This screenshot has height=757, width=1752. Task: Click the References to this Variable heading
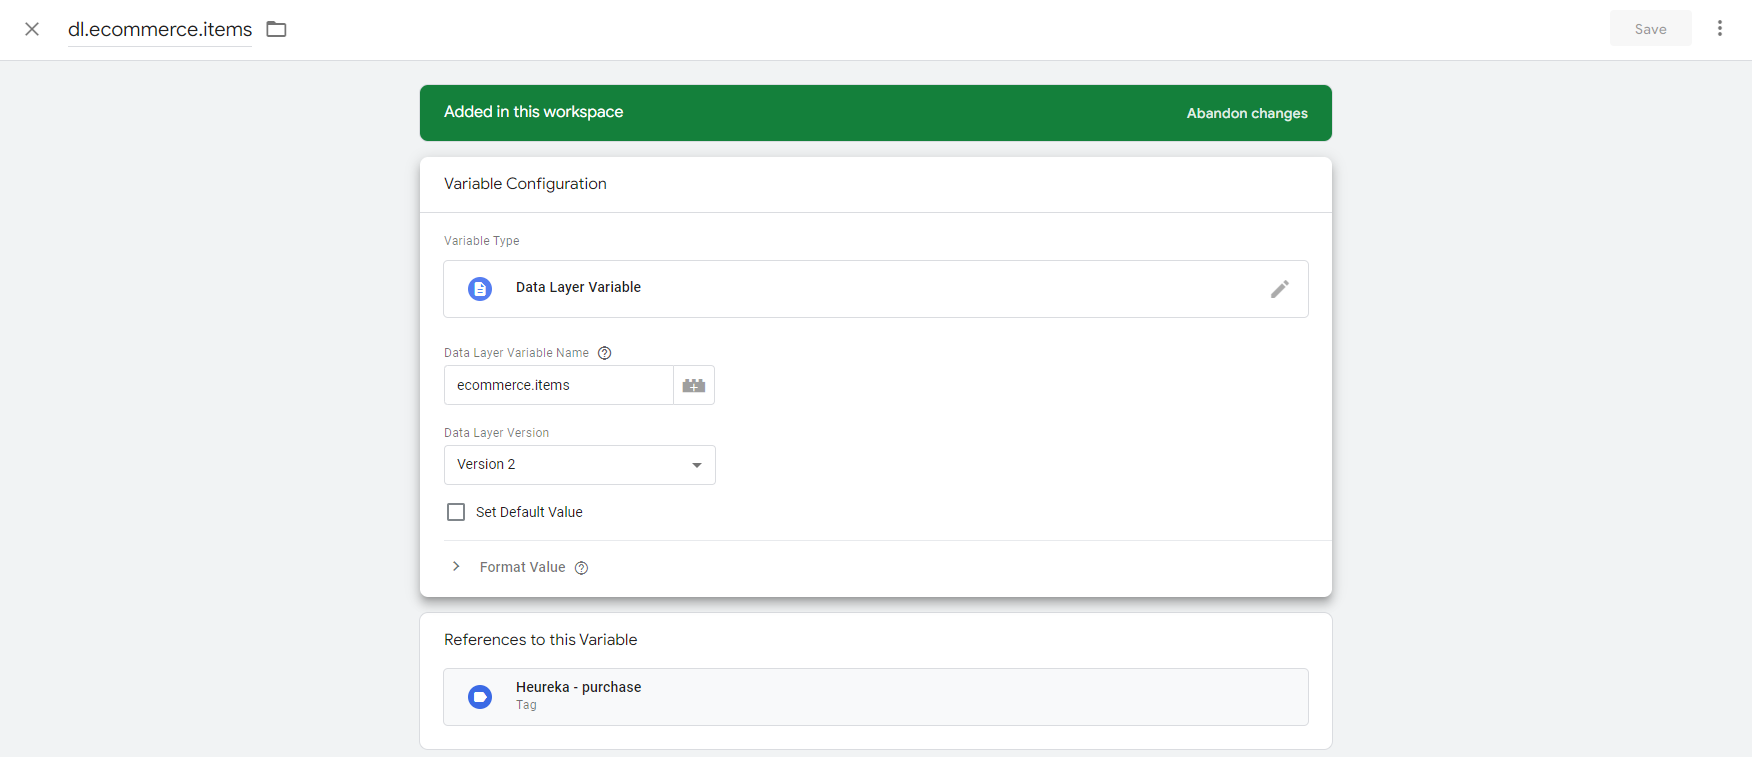pos(540,640)
